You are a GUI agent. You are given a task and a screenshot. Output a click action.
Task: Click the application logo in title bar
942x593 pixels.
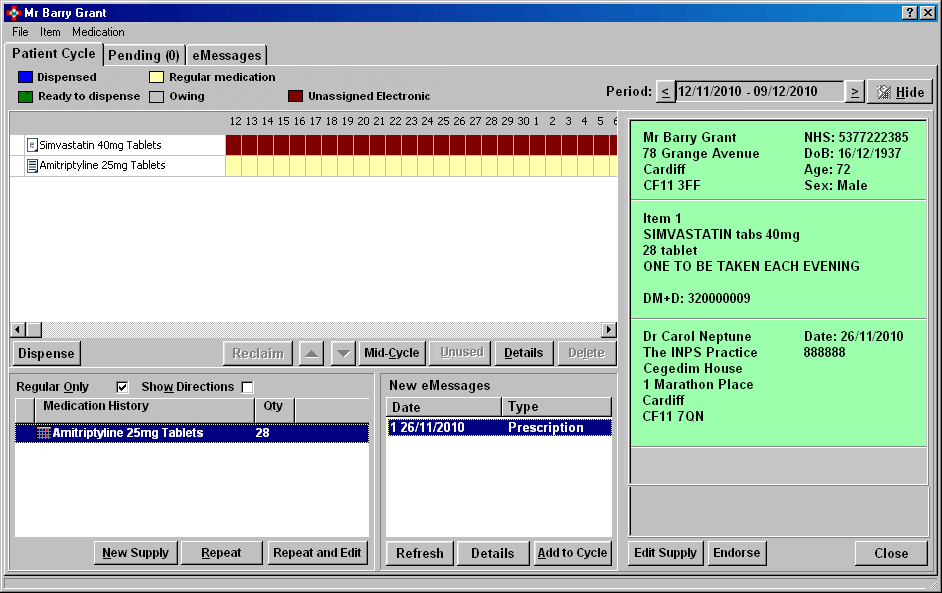click(13, 13)
